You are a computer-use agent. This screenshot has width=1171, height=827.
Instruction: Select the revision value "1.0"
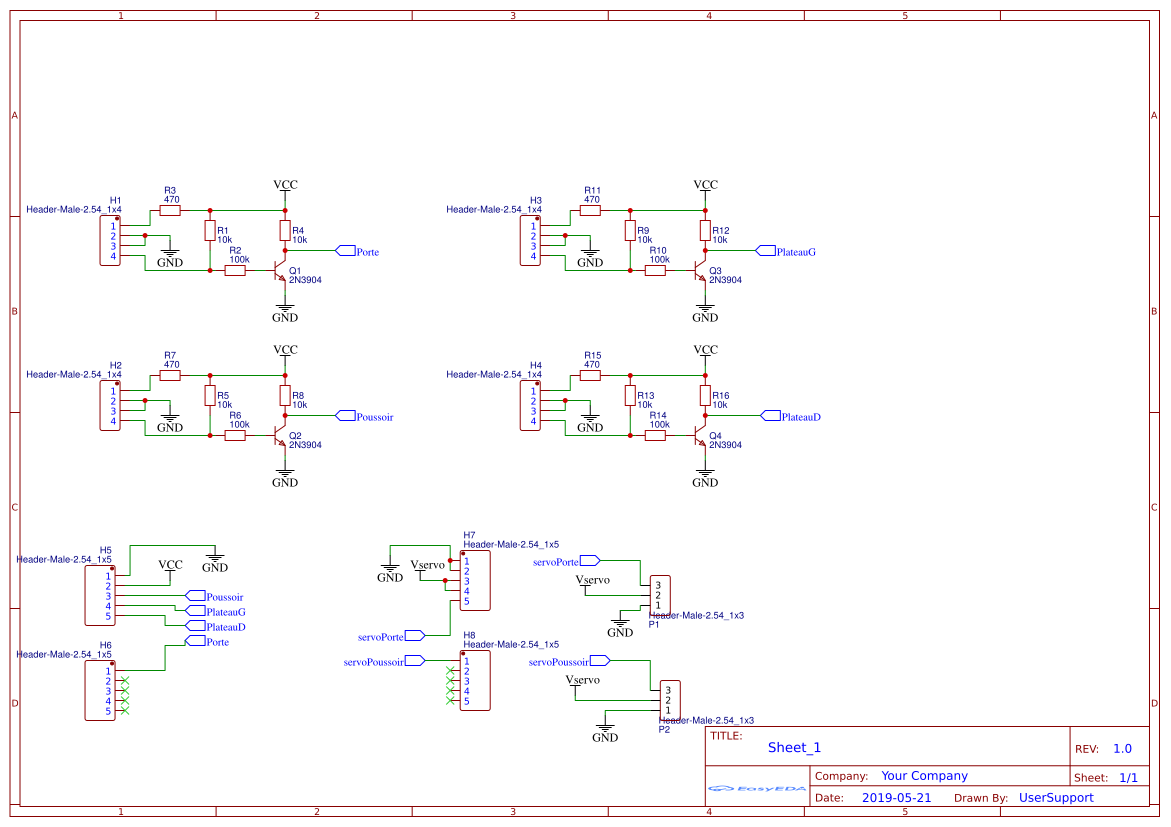coord(1122,749)
